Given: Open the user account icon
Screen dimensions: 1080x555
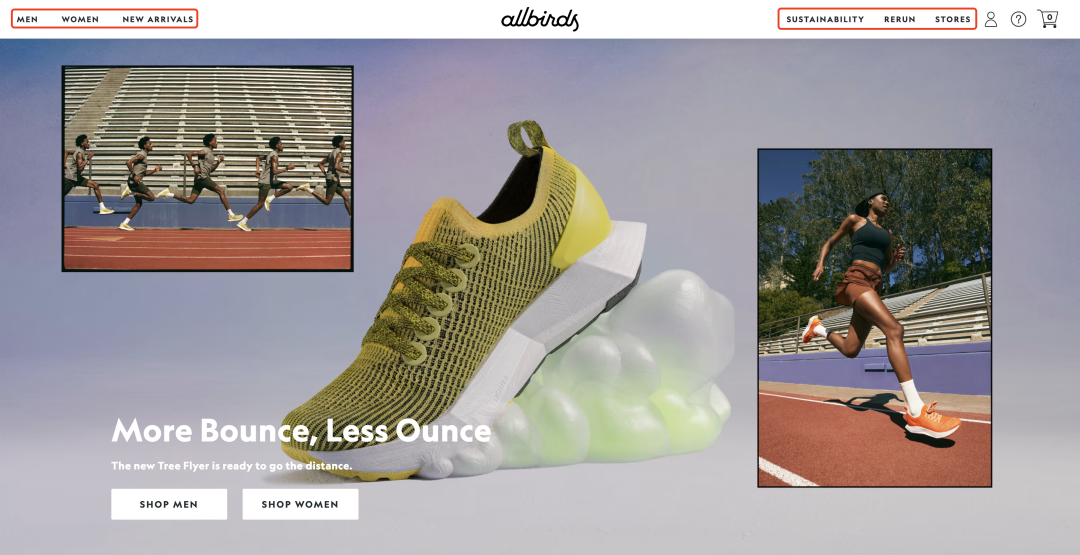Looking at the screenshot, I should tap(990, 19).
